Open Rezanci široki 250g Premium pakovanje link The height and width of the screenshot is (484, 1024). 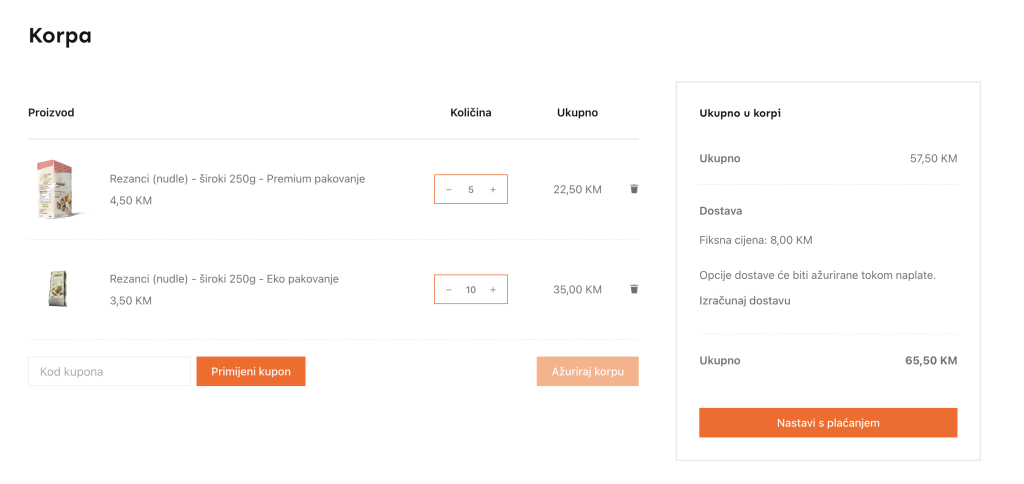click(x=237, y=179)
